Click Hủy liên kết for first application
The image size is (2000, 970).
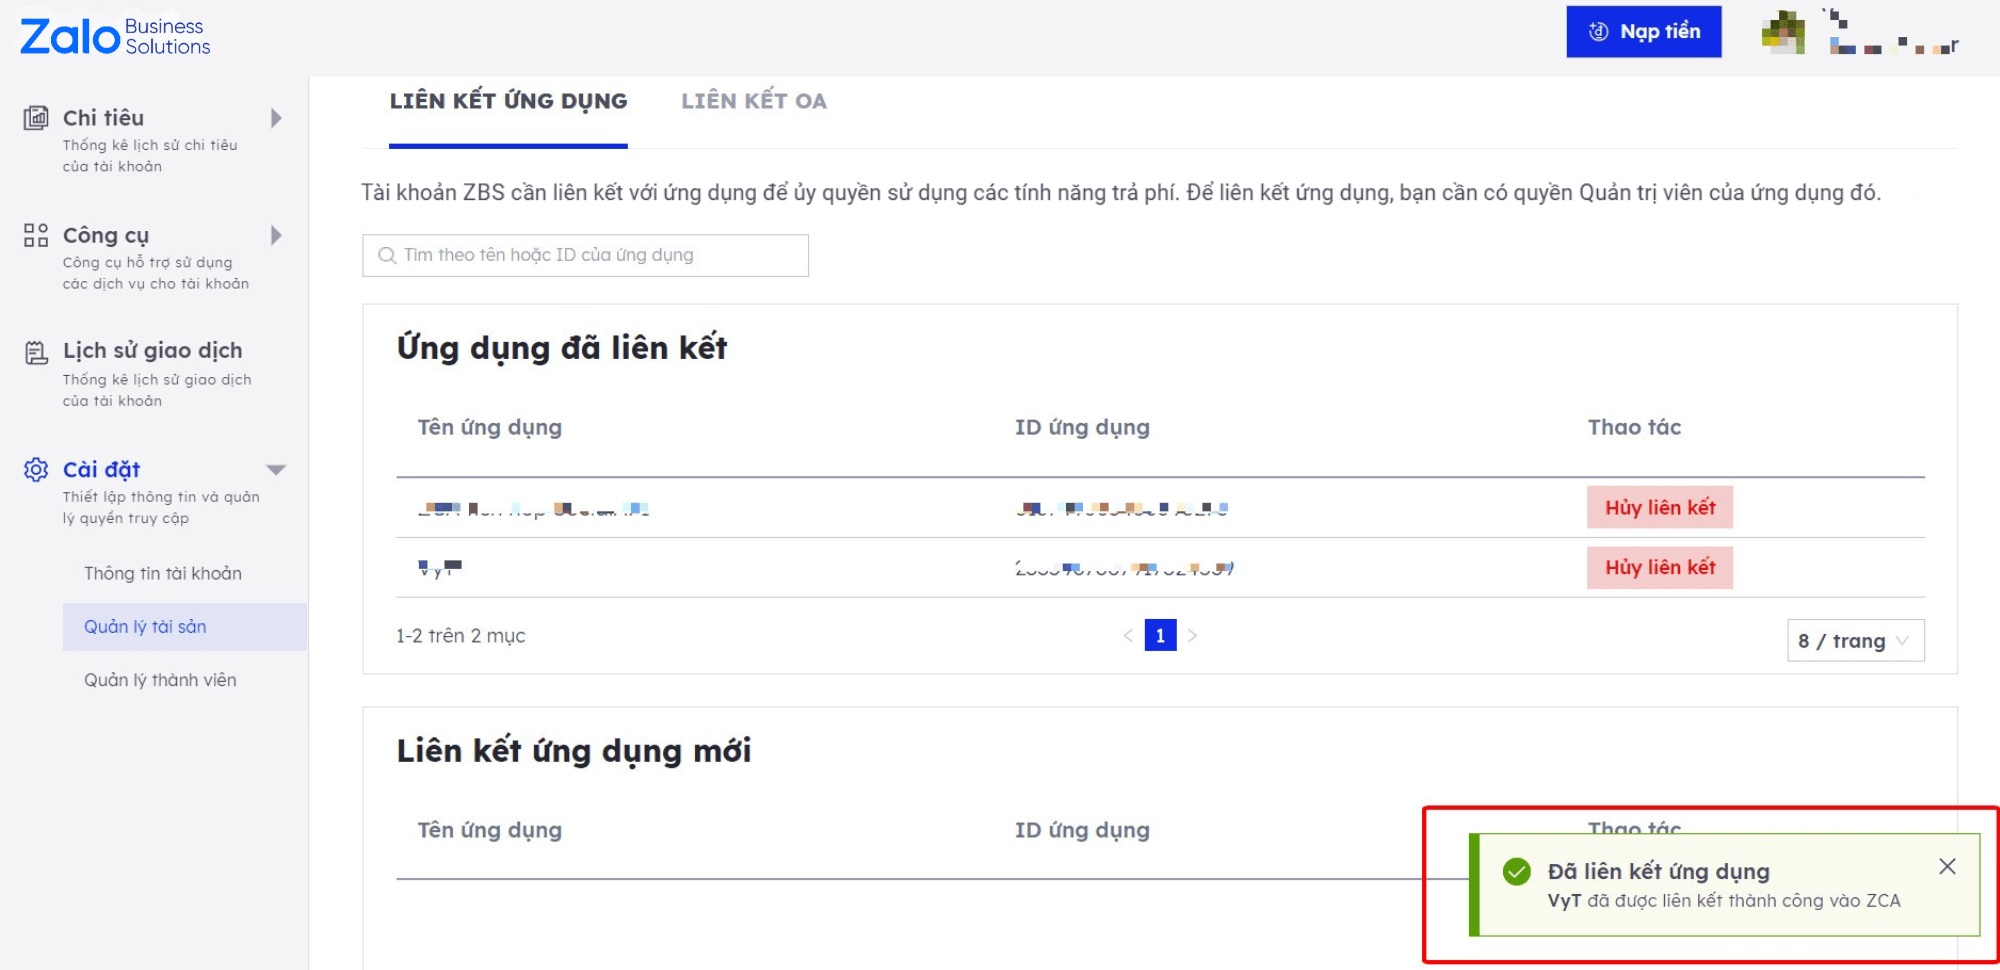click(1659, 508)
